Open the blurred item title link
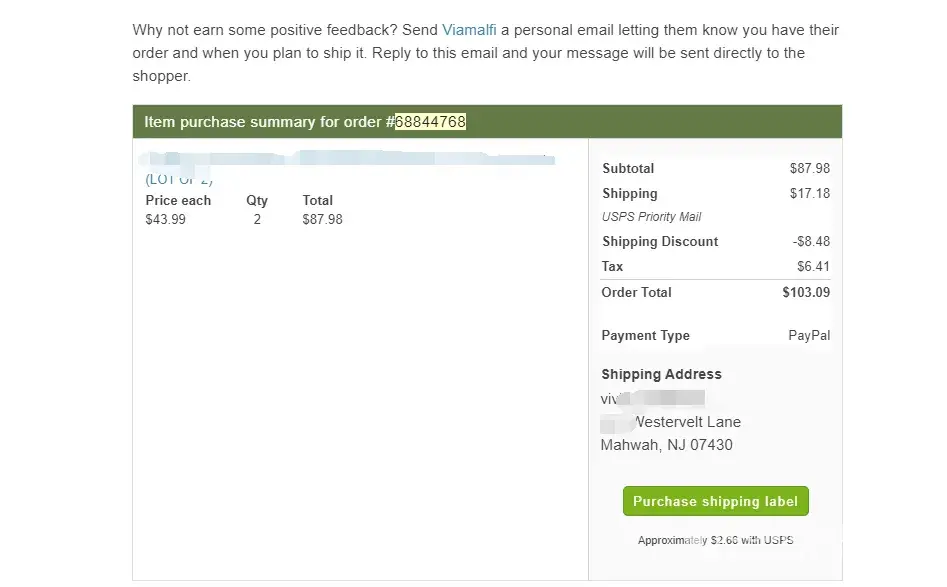Screen dimensions: 947x587 [350, 160]
